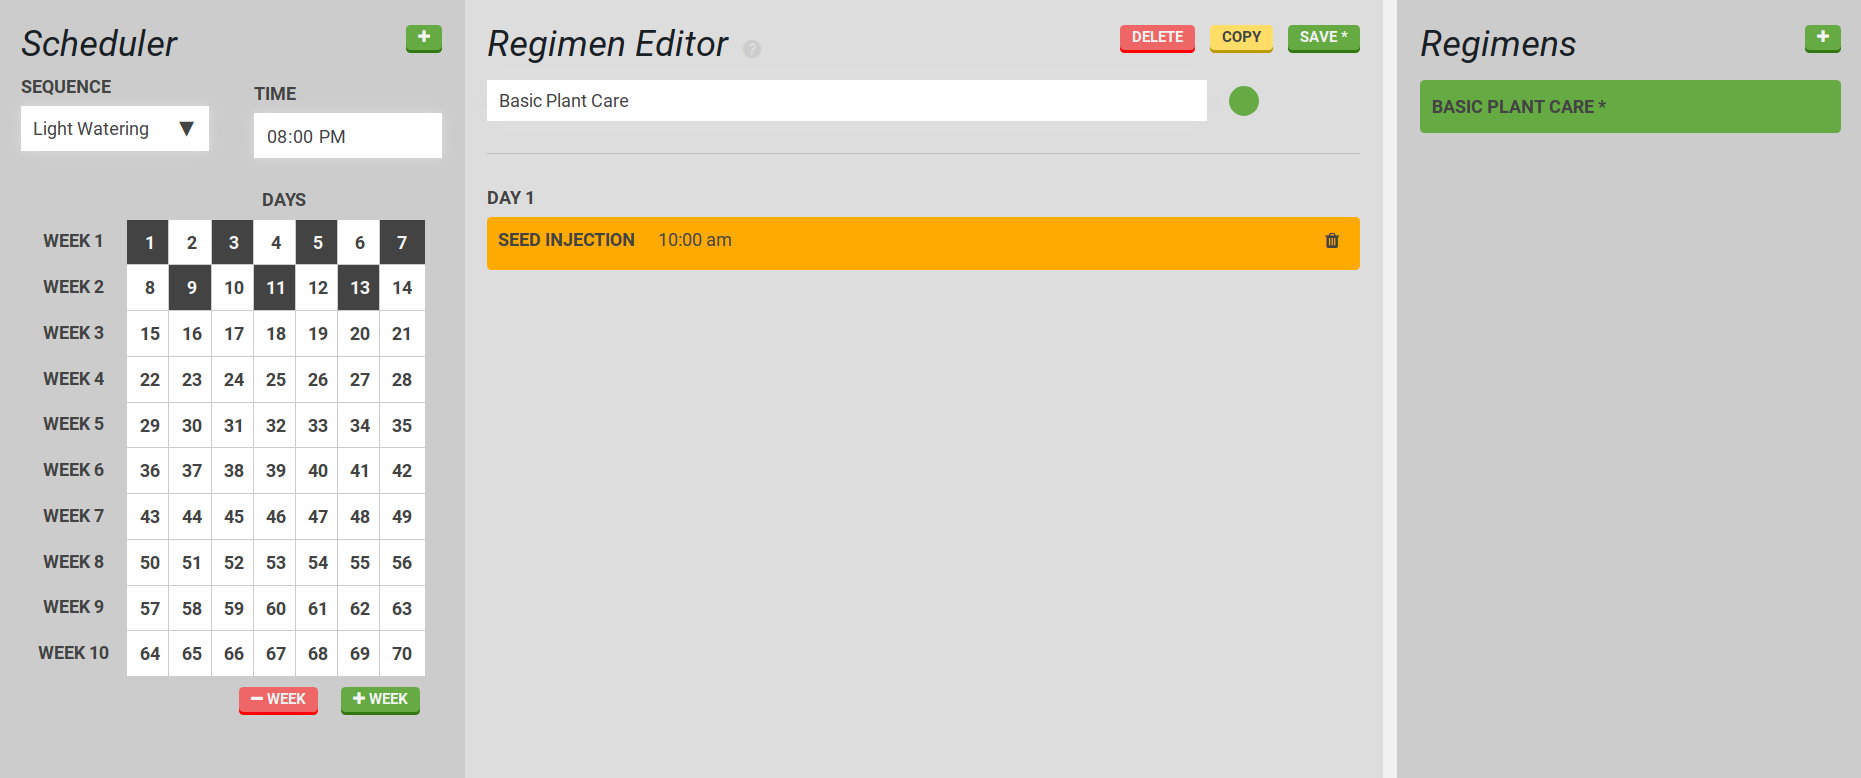Click the green plus icon in Scheduler
The image size is (1861, 778).
[x=423, y=38]
